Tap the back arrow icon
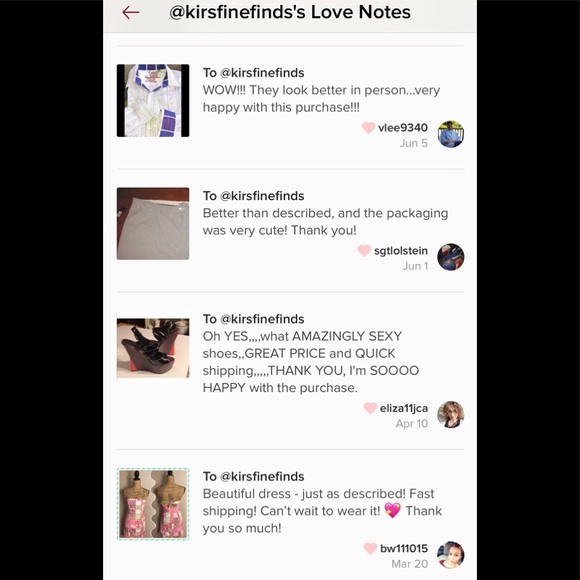Viewport: 580px width, 580px height. [131, 12]
